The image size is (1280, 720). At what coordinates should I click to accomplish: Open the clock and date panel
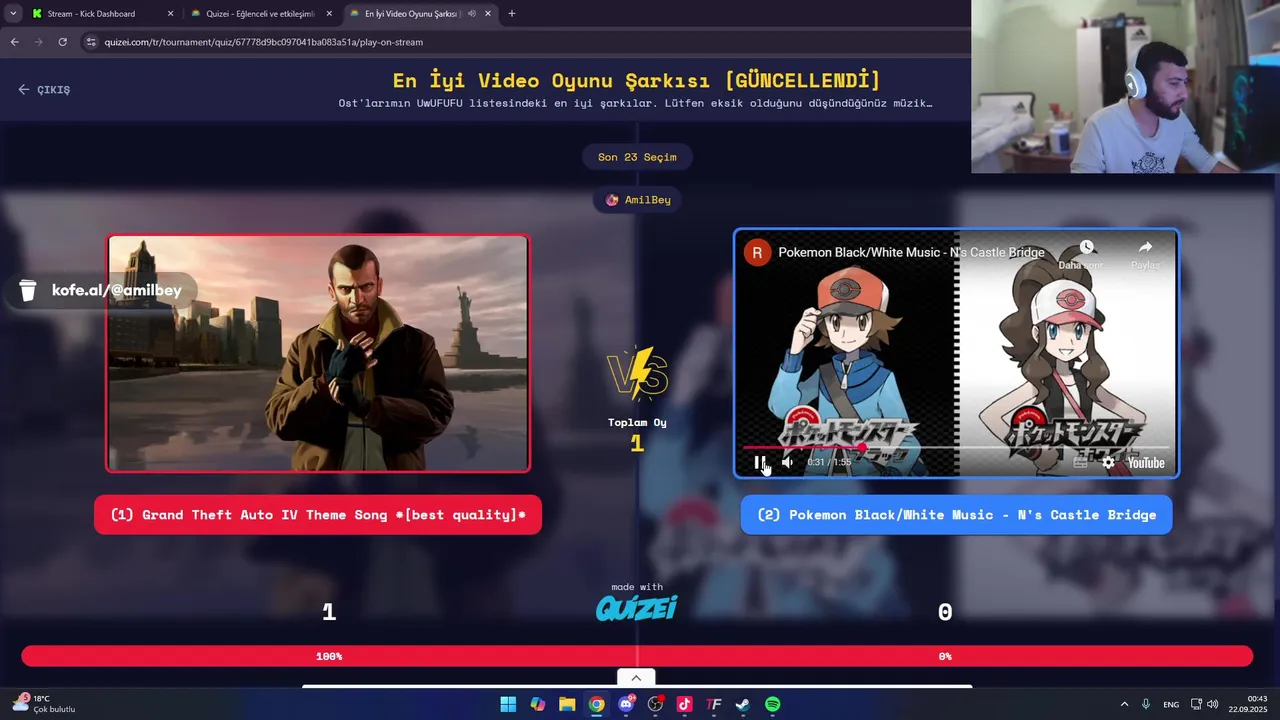1250,704
